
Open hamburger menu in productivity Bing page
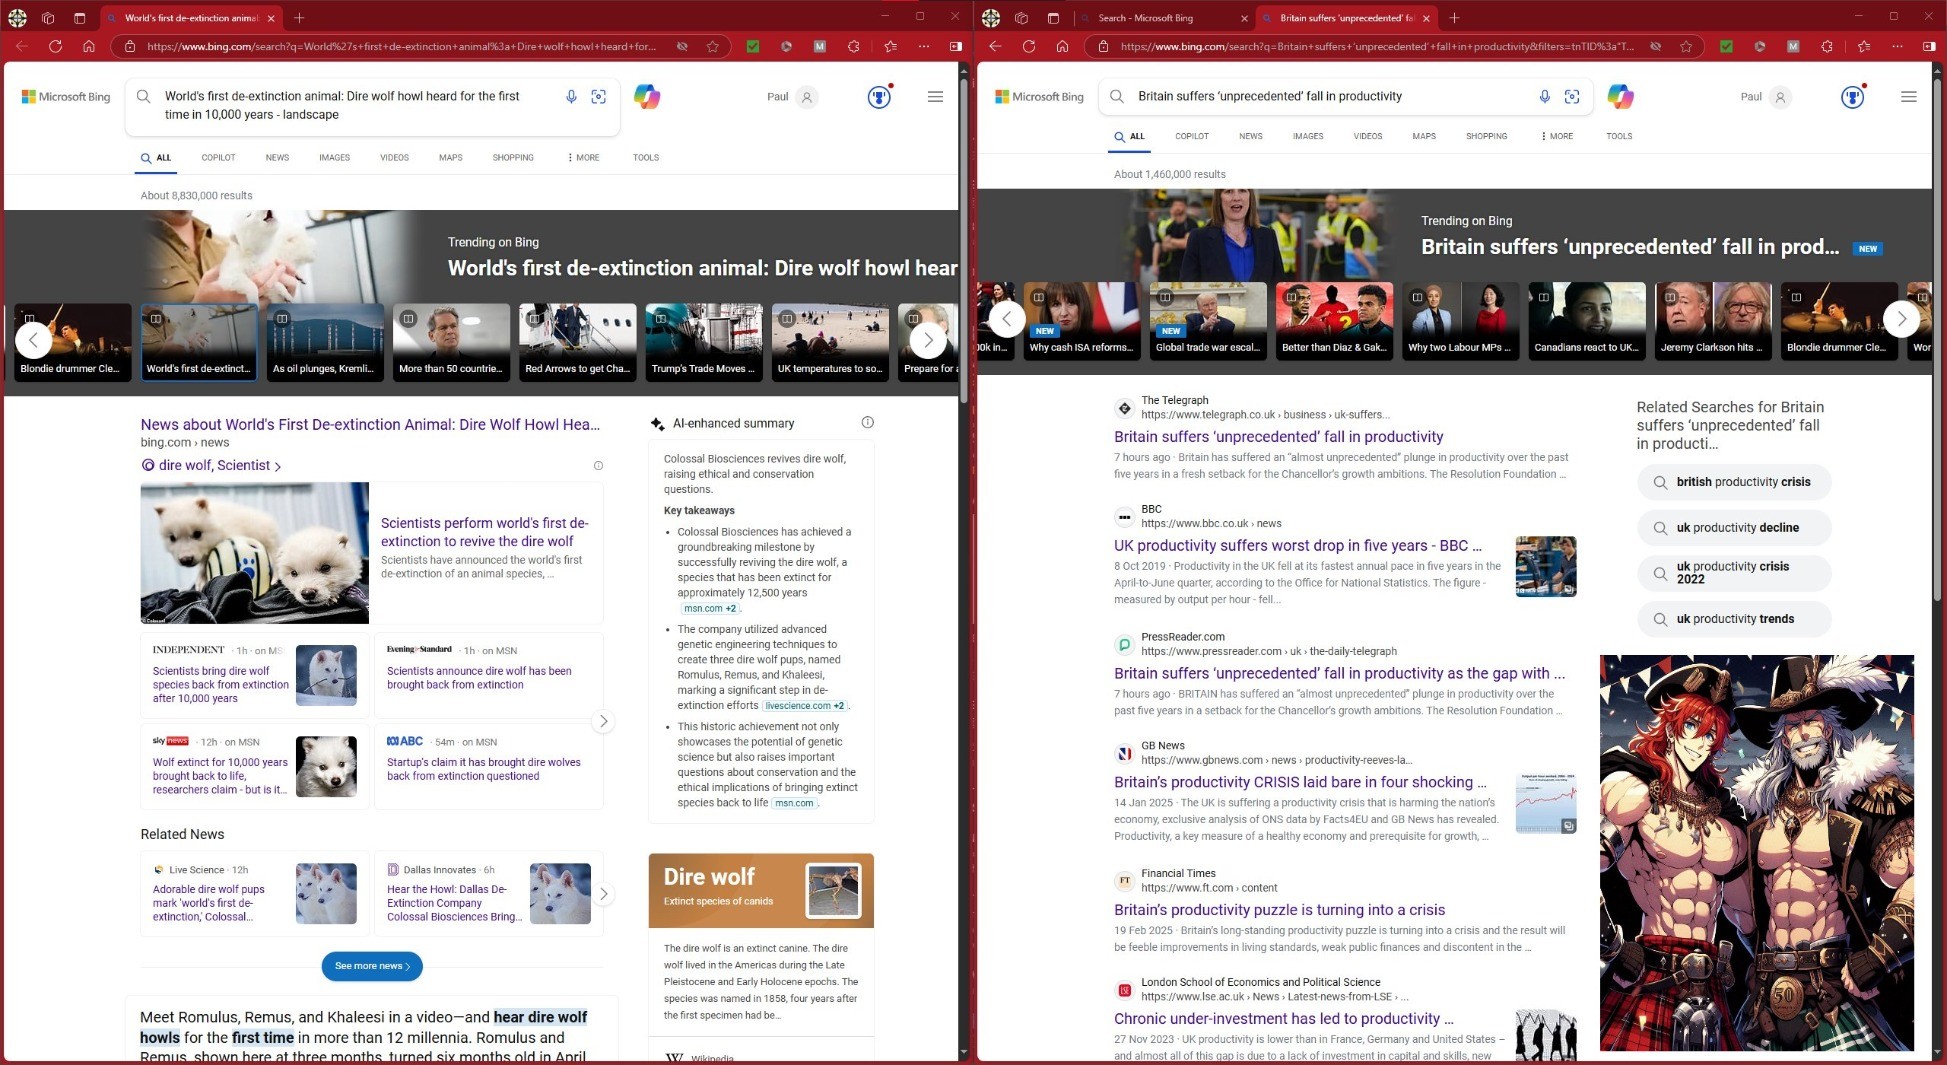tap(1909, 97)
